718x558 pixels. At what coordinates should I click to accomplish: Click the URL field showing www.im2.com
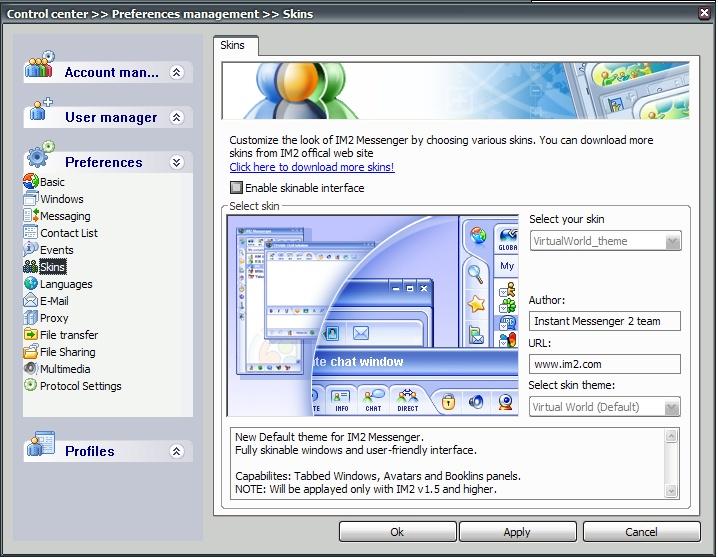tap(605, 364)
